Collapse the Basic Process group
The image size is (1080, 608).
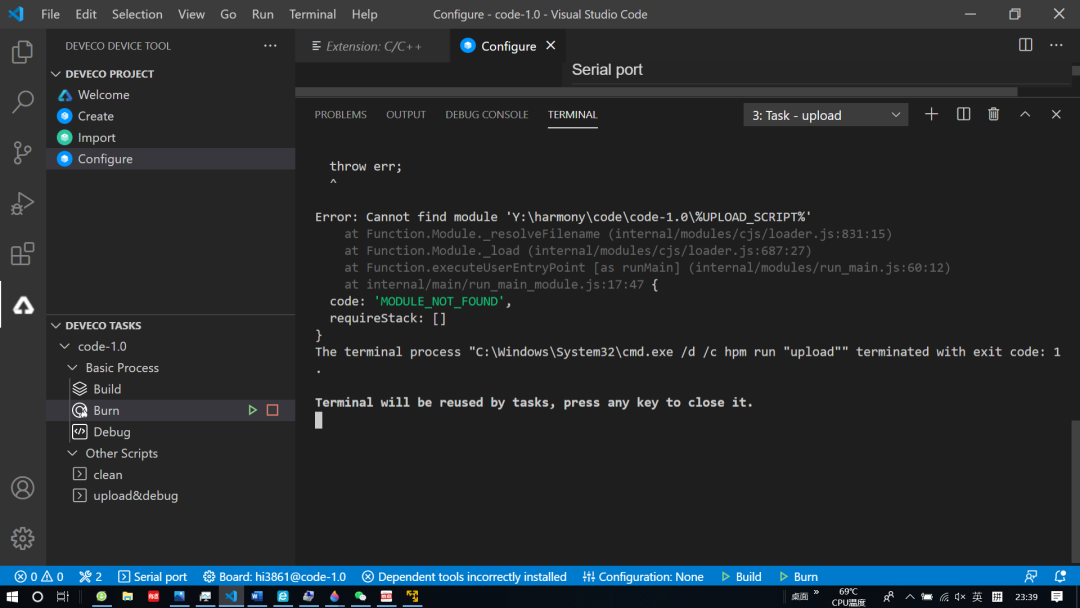click(72, 368)
